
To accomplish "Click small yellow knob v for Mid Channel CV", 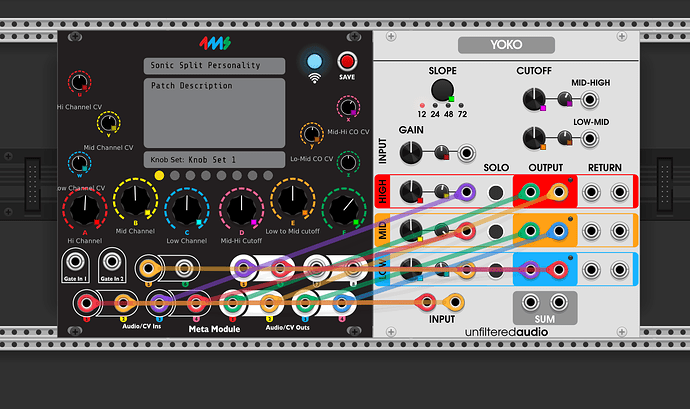I will pyautogui.click(x=108, y=122).
